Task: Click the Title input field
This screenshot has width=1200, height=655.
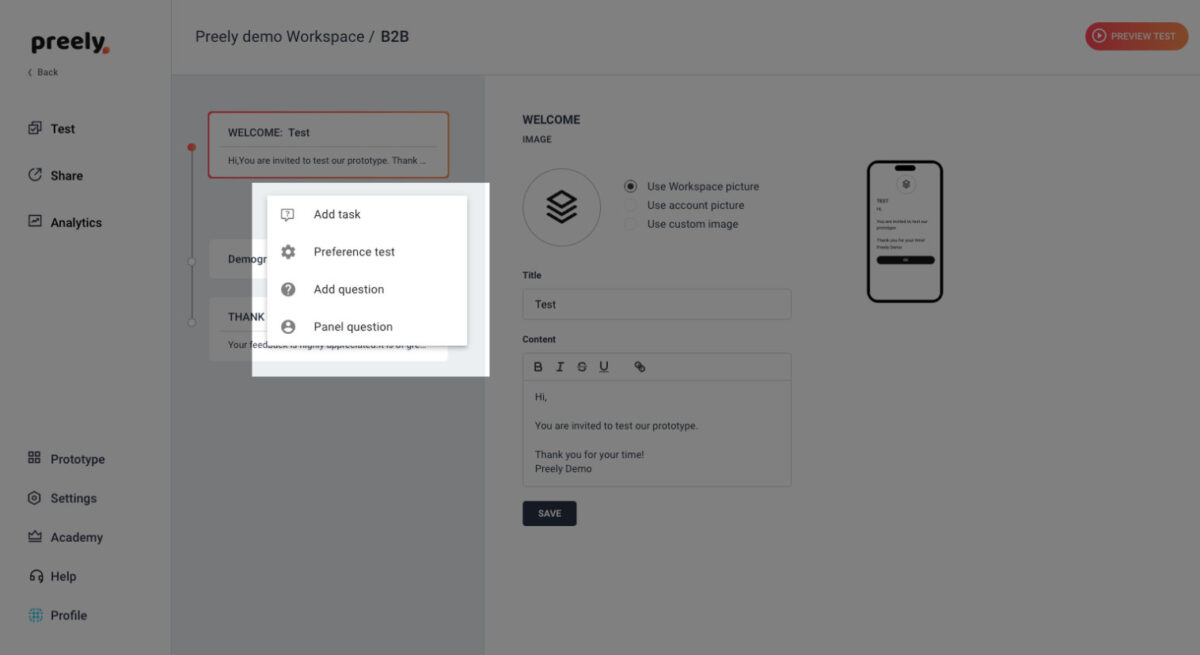Action: (656, 304)
